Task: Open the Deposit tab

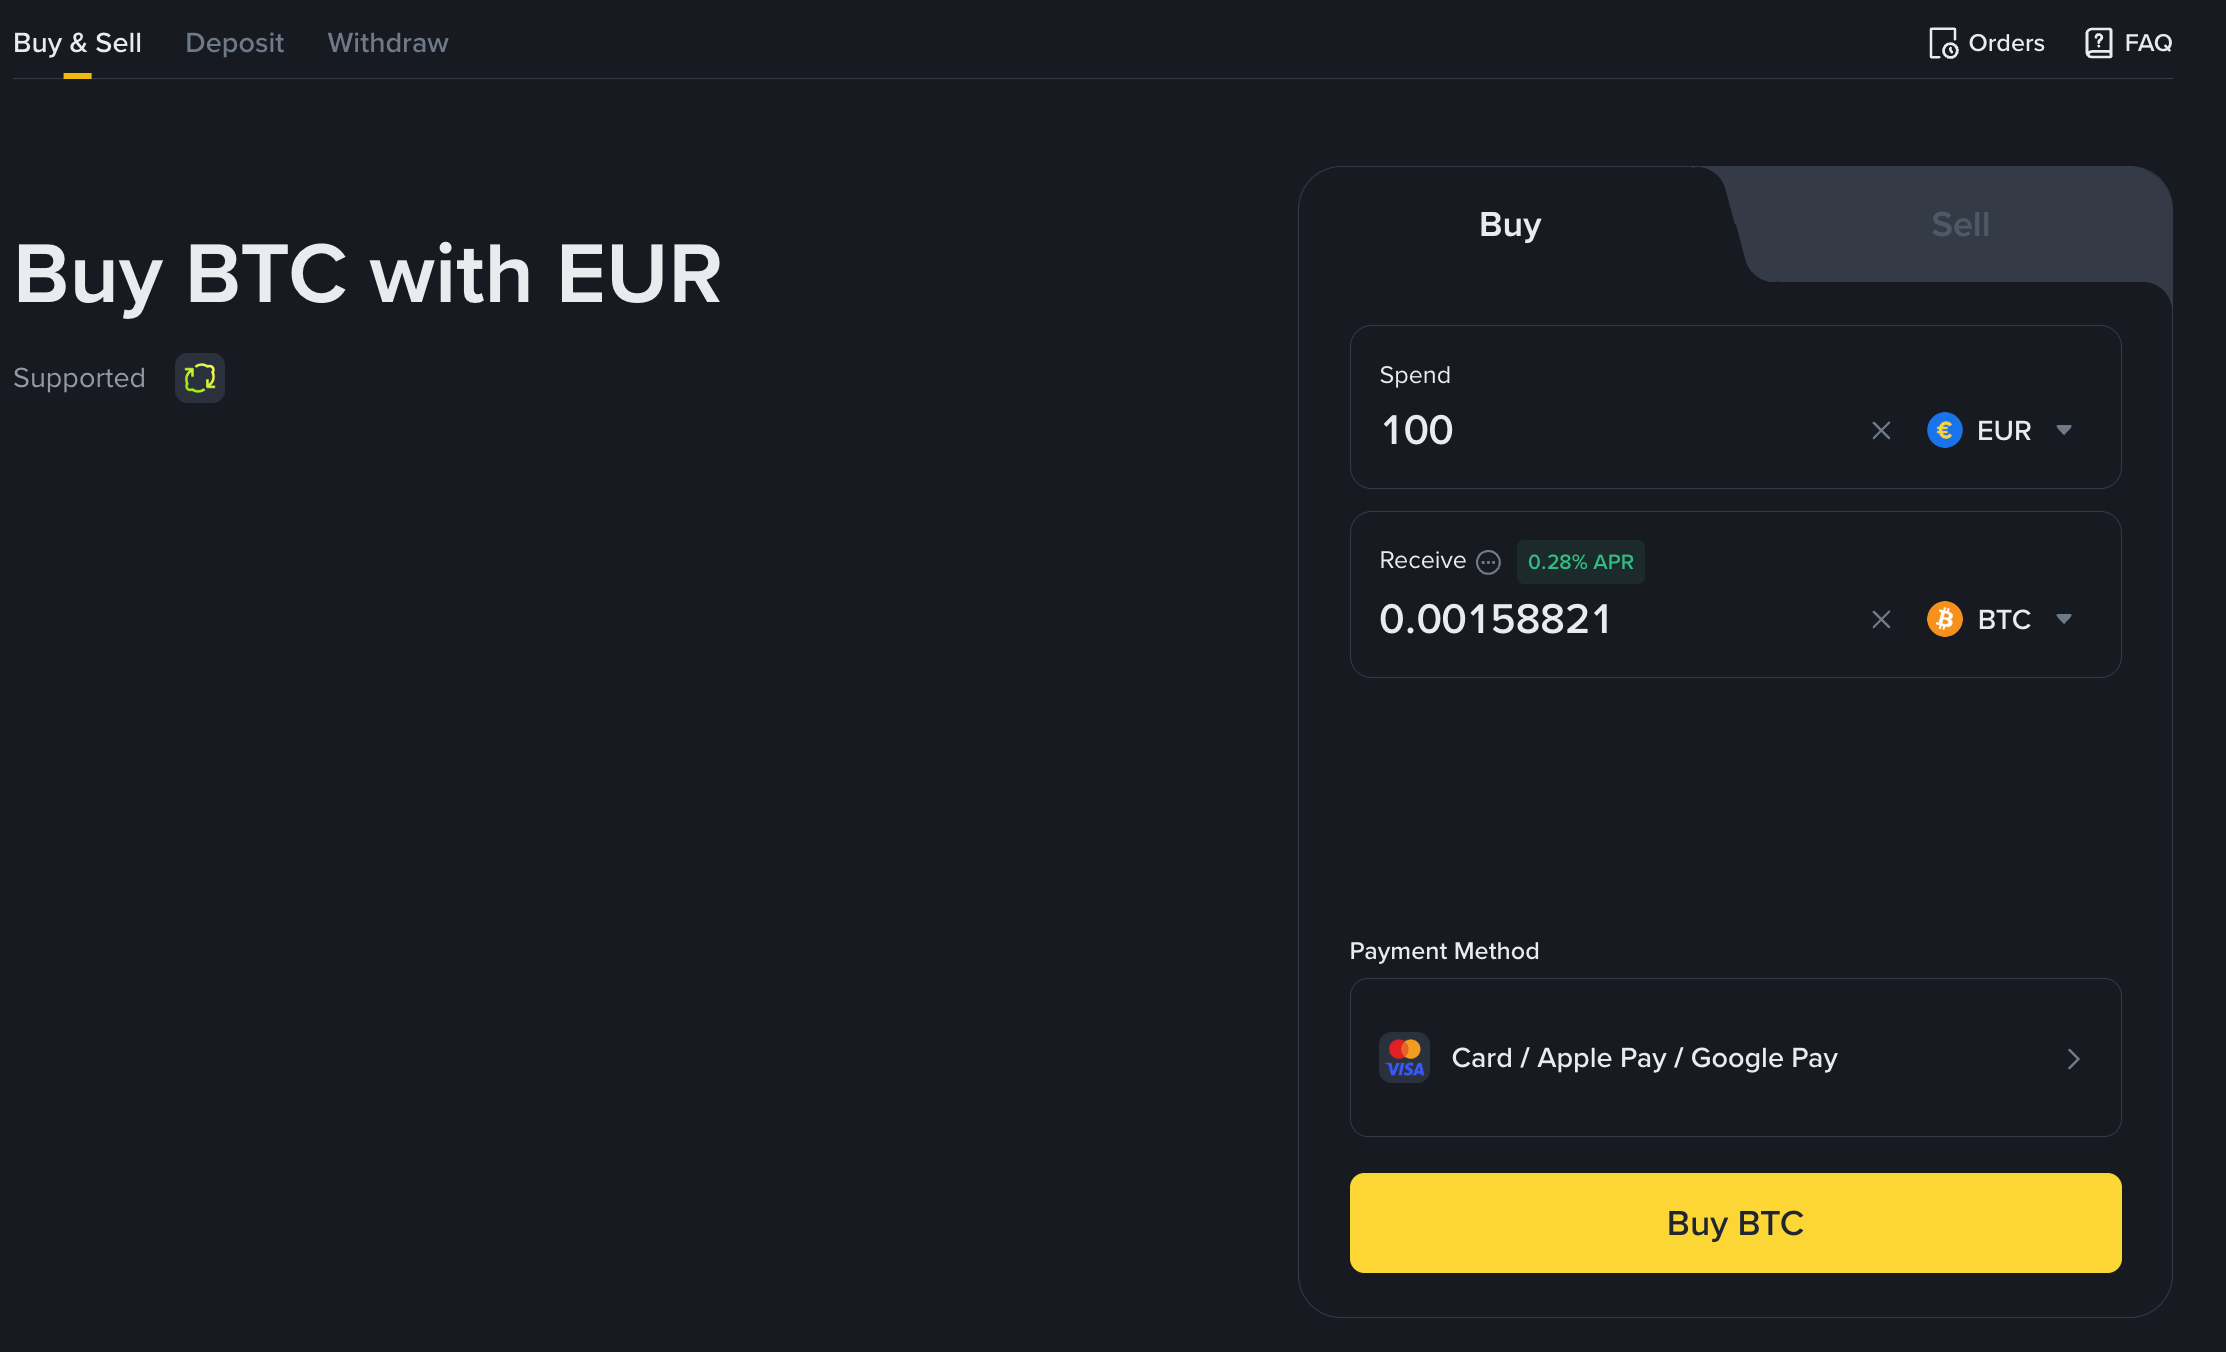Action: coord(234,43)
